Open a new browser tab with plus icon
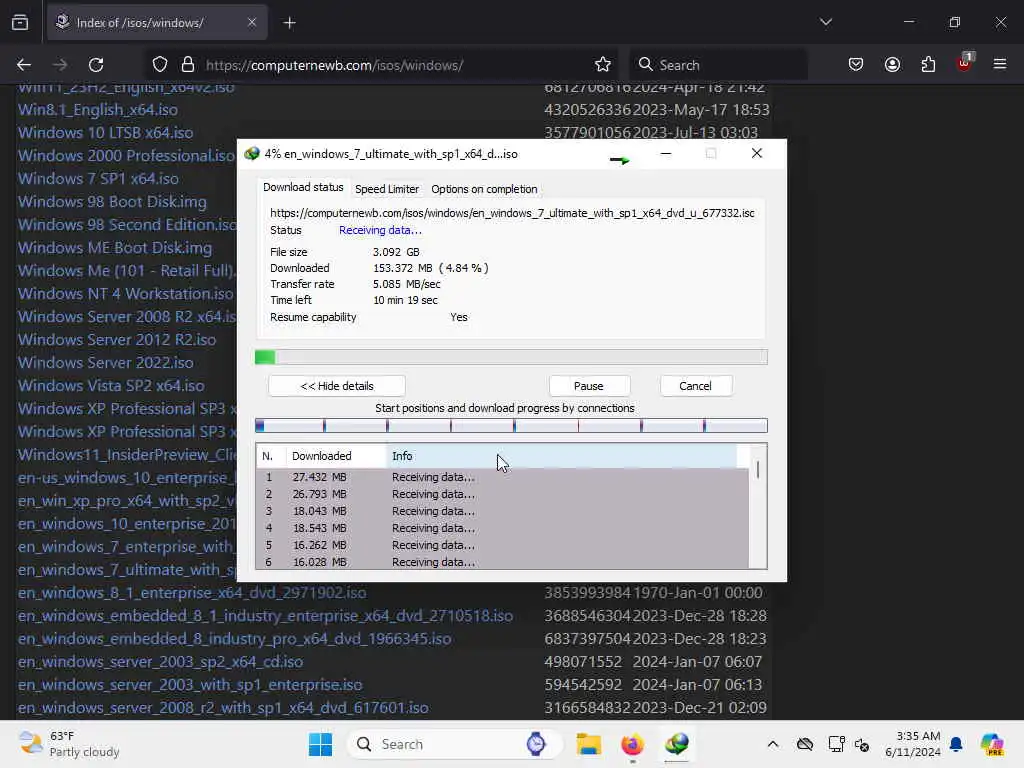The image size is (1024, 768). tap(289, 23)
